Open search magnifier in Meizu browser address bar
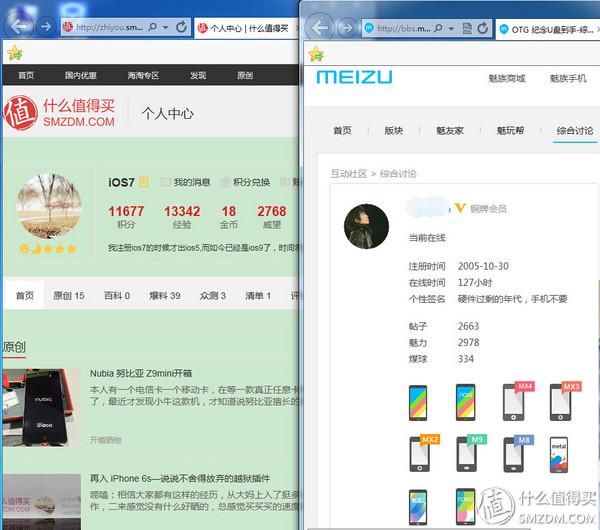Image resolution: width=600 pixels, height=530 pixels. click(439, 28)
